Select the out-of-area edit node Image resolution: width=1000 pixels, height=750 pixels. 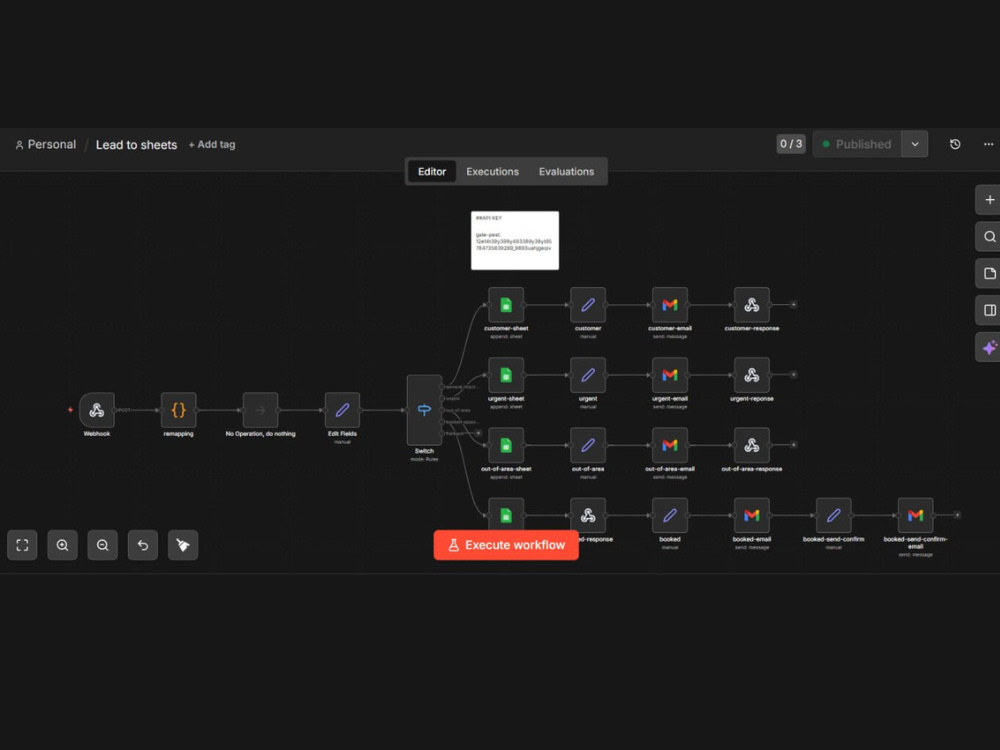(x=588, y=445)
